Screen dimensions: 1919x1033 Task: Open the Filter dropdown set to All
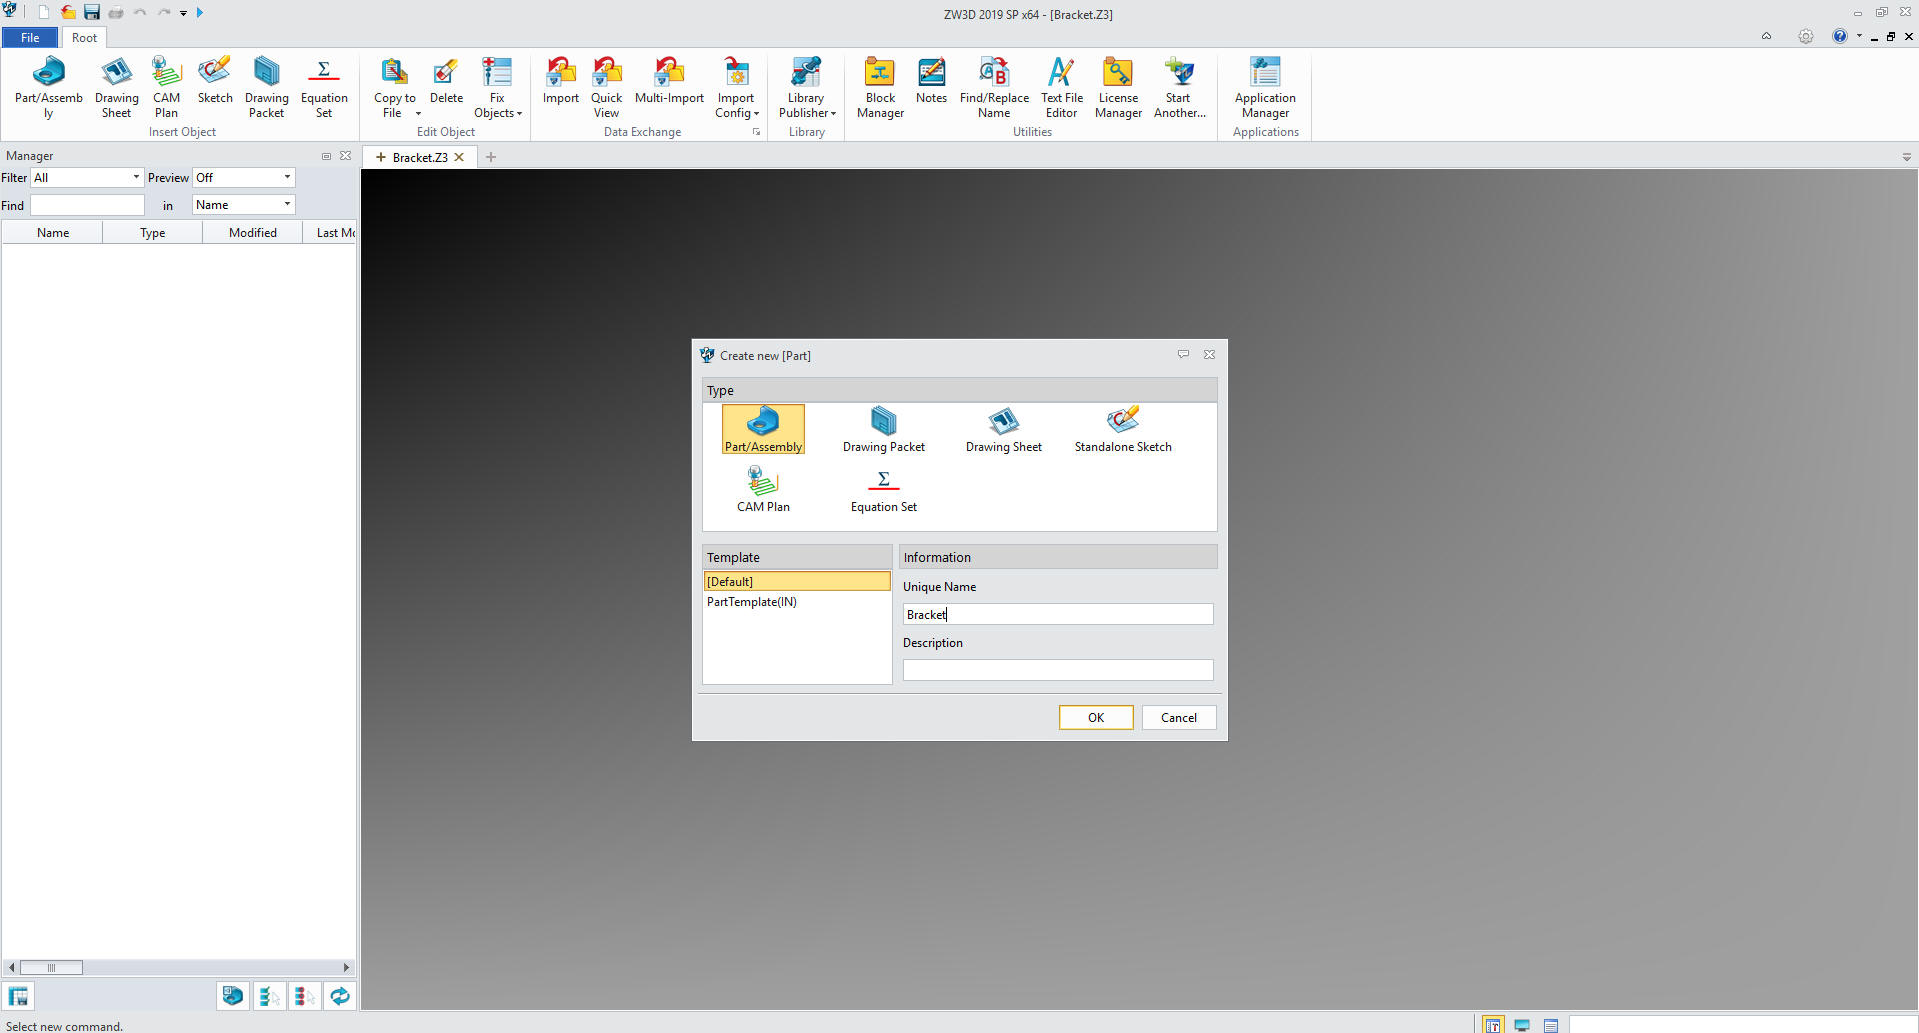tap(87, 177)
